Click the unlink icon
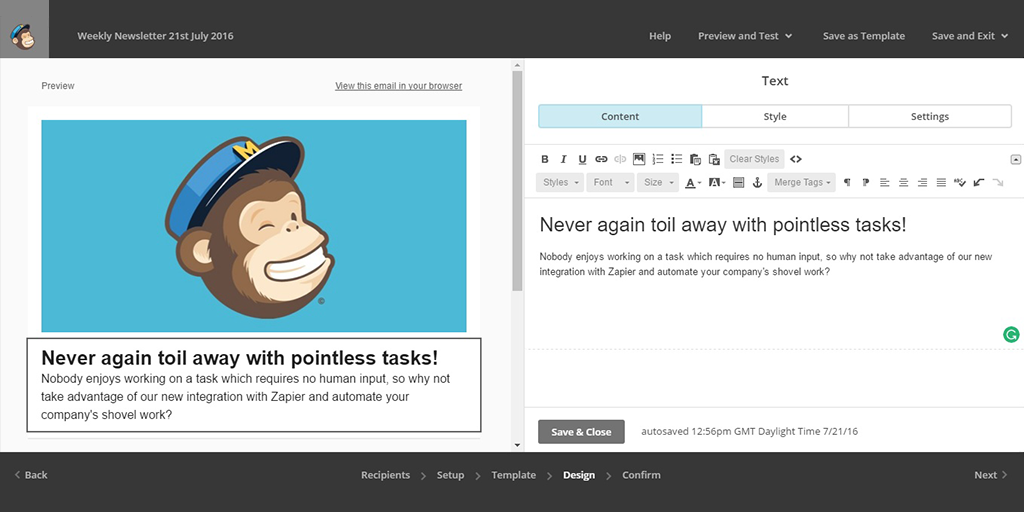The width and height of the screenshot is (1024, 512). [x=620, y=159]
